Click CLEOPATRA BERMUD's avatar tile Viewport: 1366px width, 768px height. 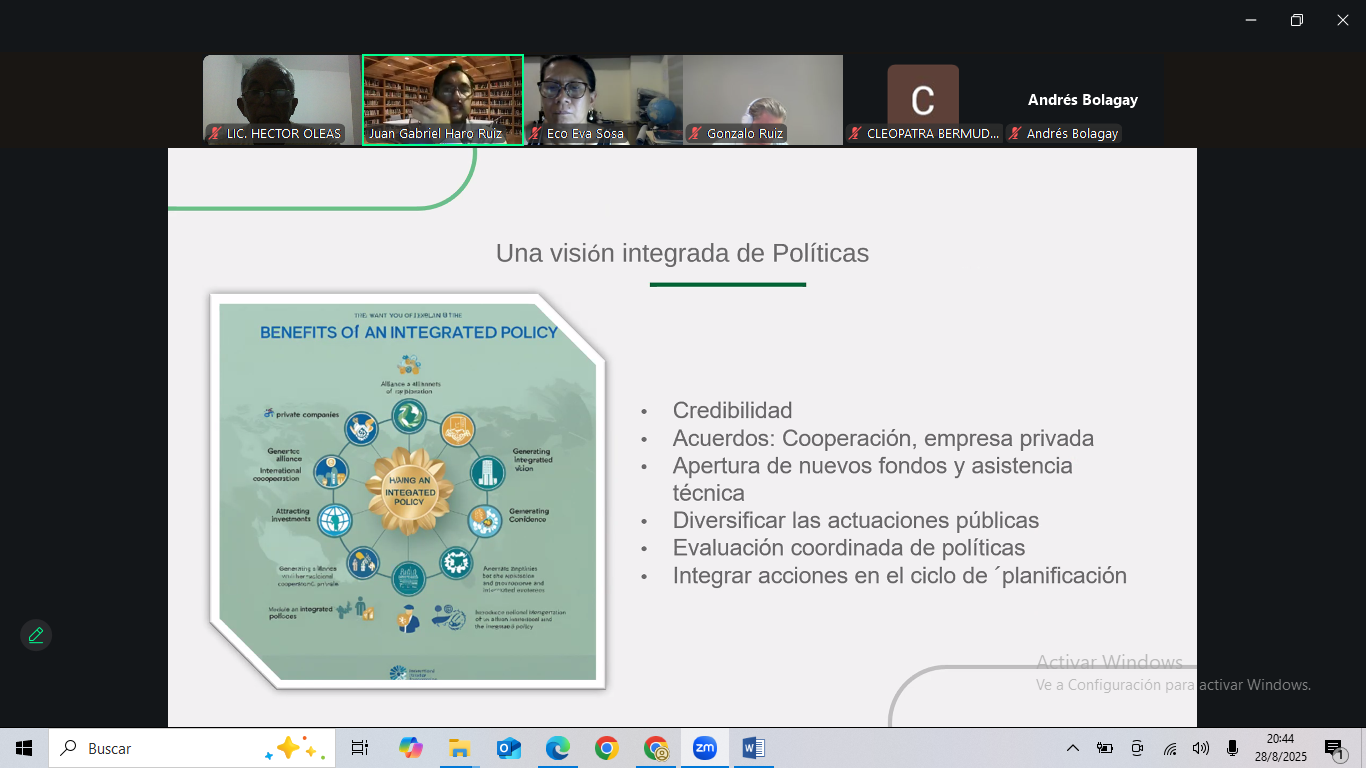922,99
